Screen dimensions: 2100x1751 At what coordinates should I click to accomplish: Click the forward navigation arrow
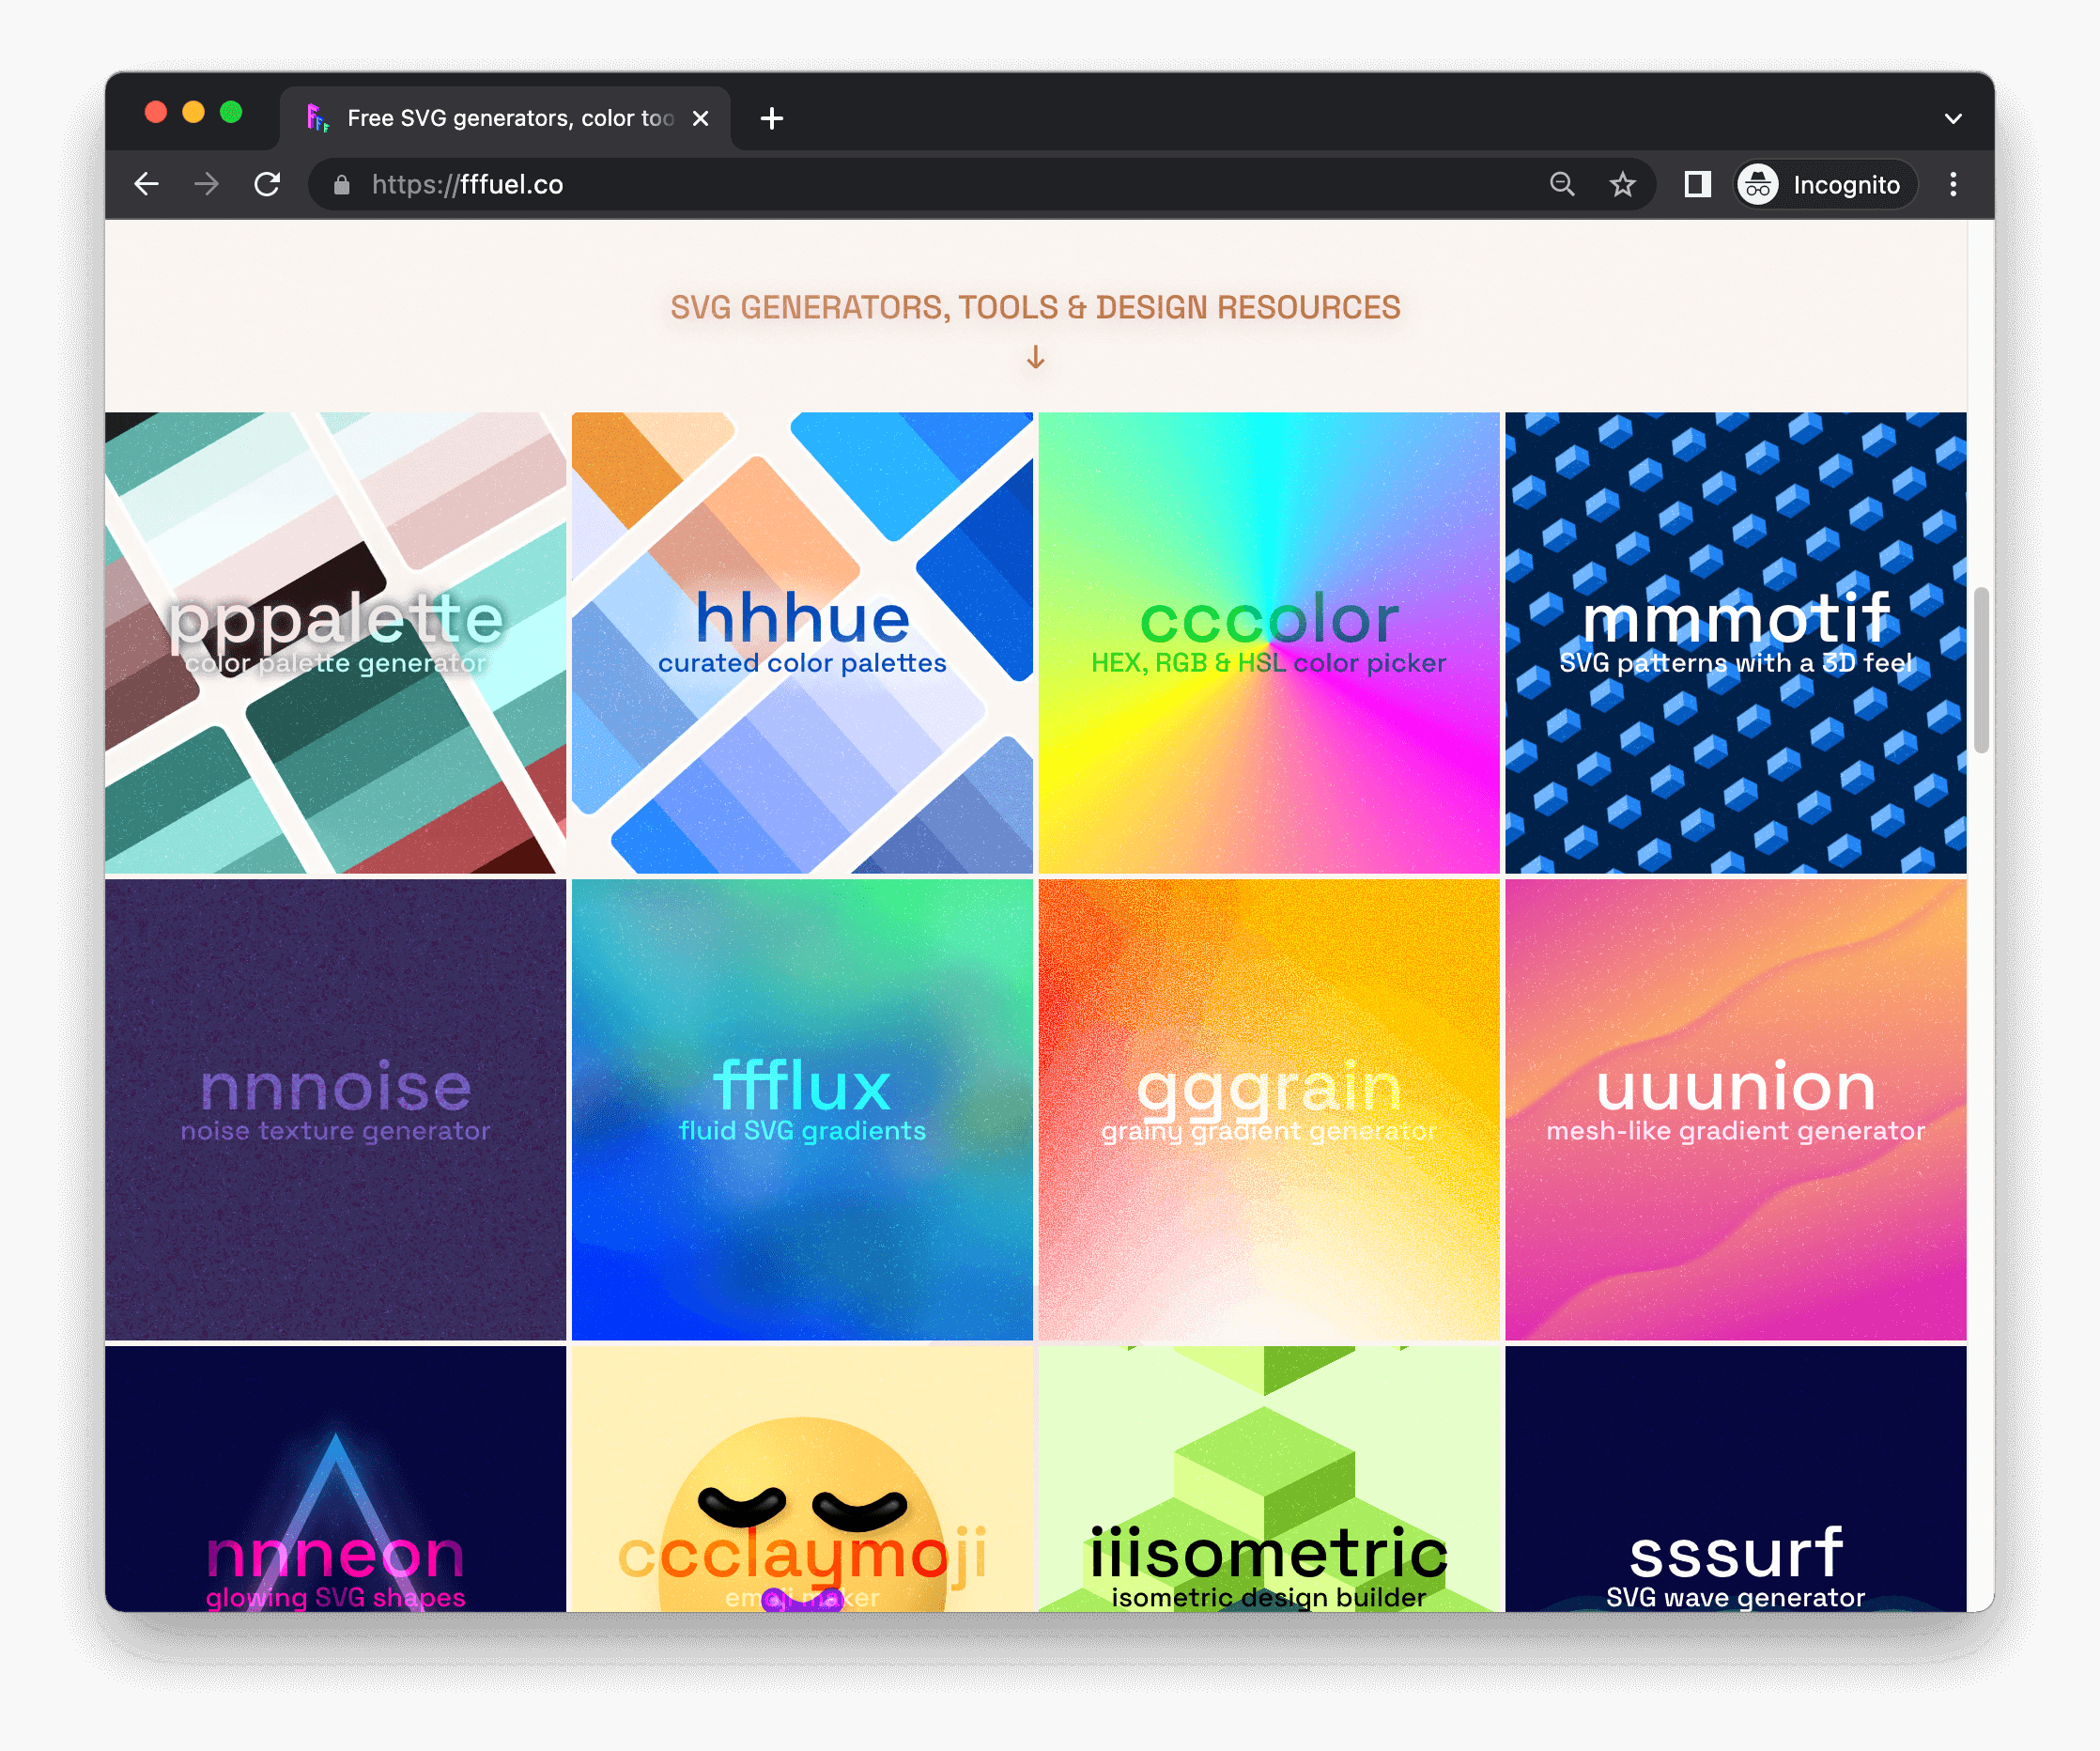[x=207, y=184]
